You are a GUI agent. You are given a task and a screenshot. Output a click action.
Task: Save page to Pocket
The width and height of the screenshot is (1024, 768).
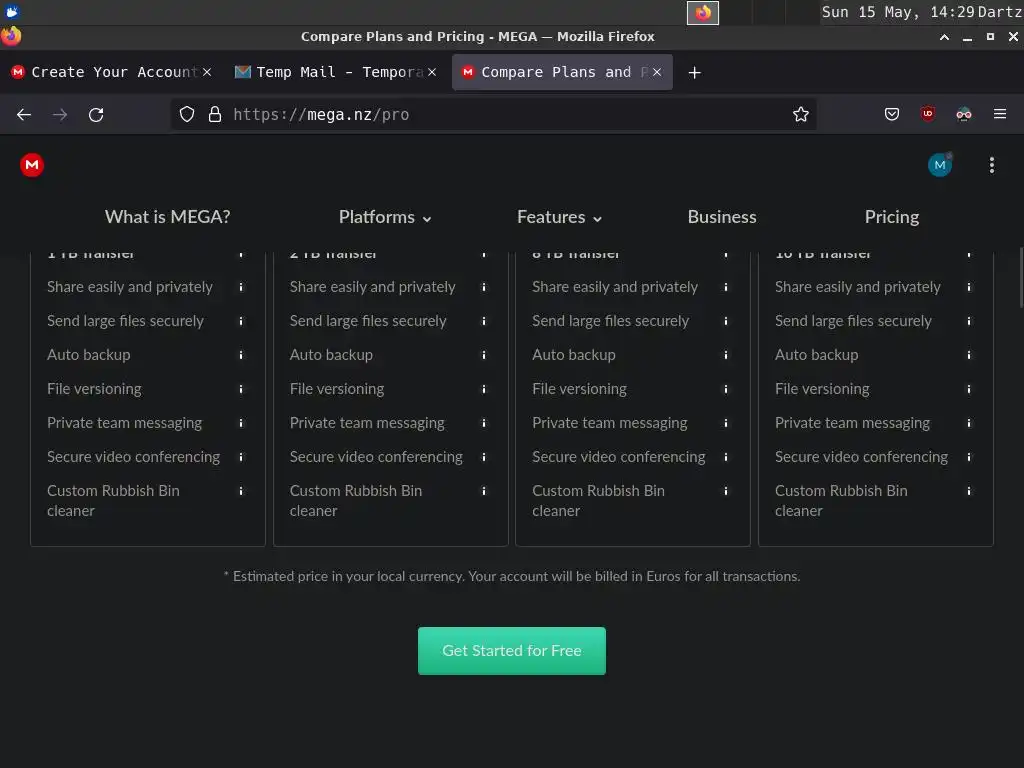[x=891, y=114]
